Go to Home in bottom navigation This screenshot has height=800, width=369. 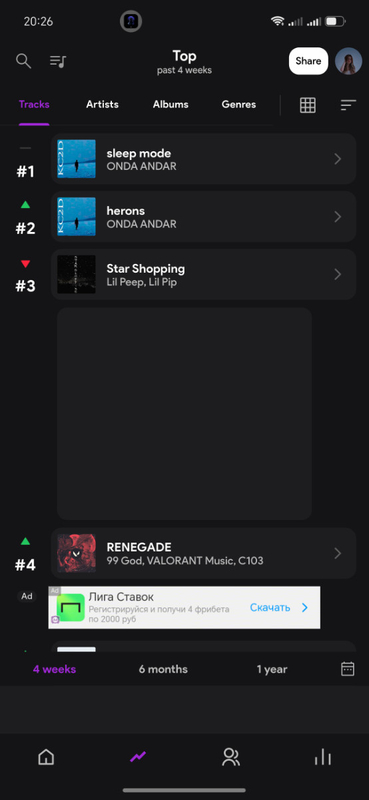(x=46, y=757)
